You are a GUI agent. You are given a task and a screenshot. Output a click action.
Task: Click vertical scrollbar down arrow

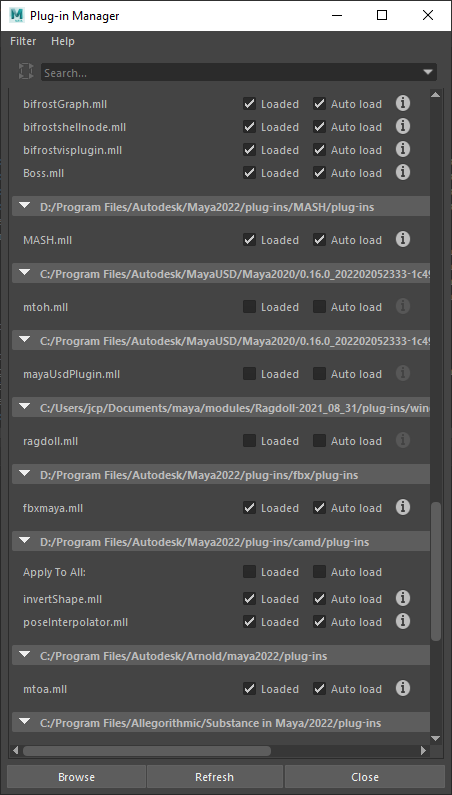(x=435, y=738)
